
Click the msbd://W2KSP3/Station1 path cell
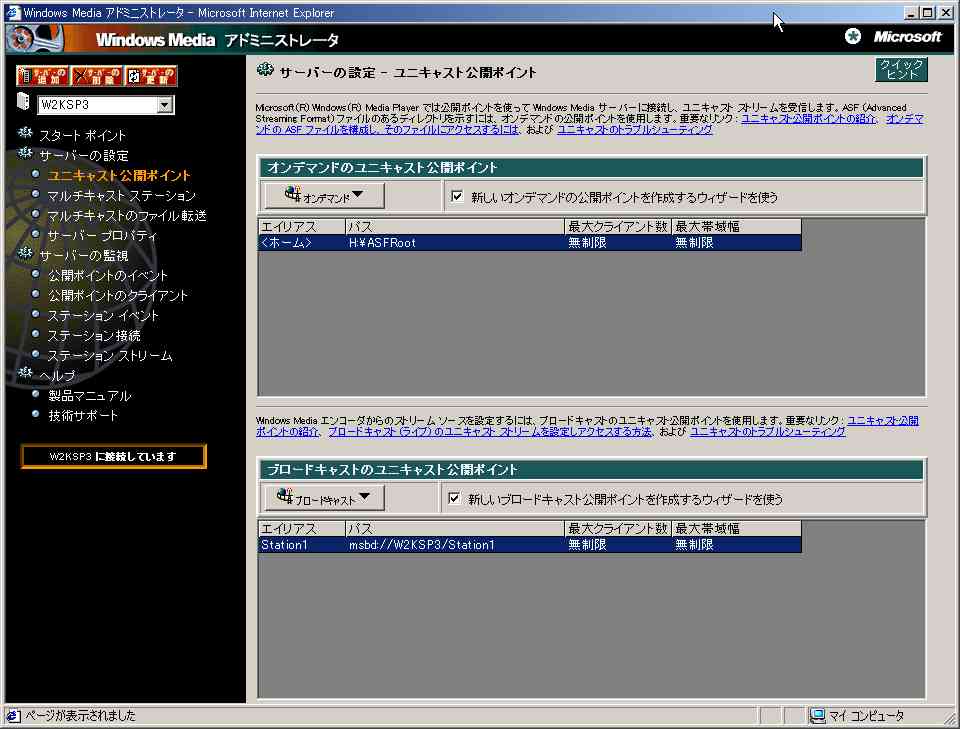454,545
